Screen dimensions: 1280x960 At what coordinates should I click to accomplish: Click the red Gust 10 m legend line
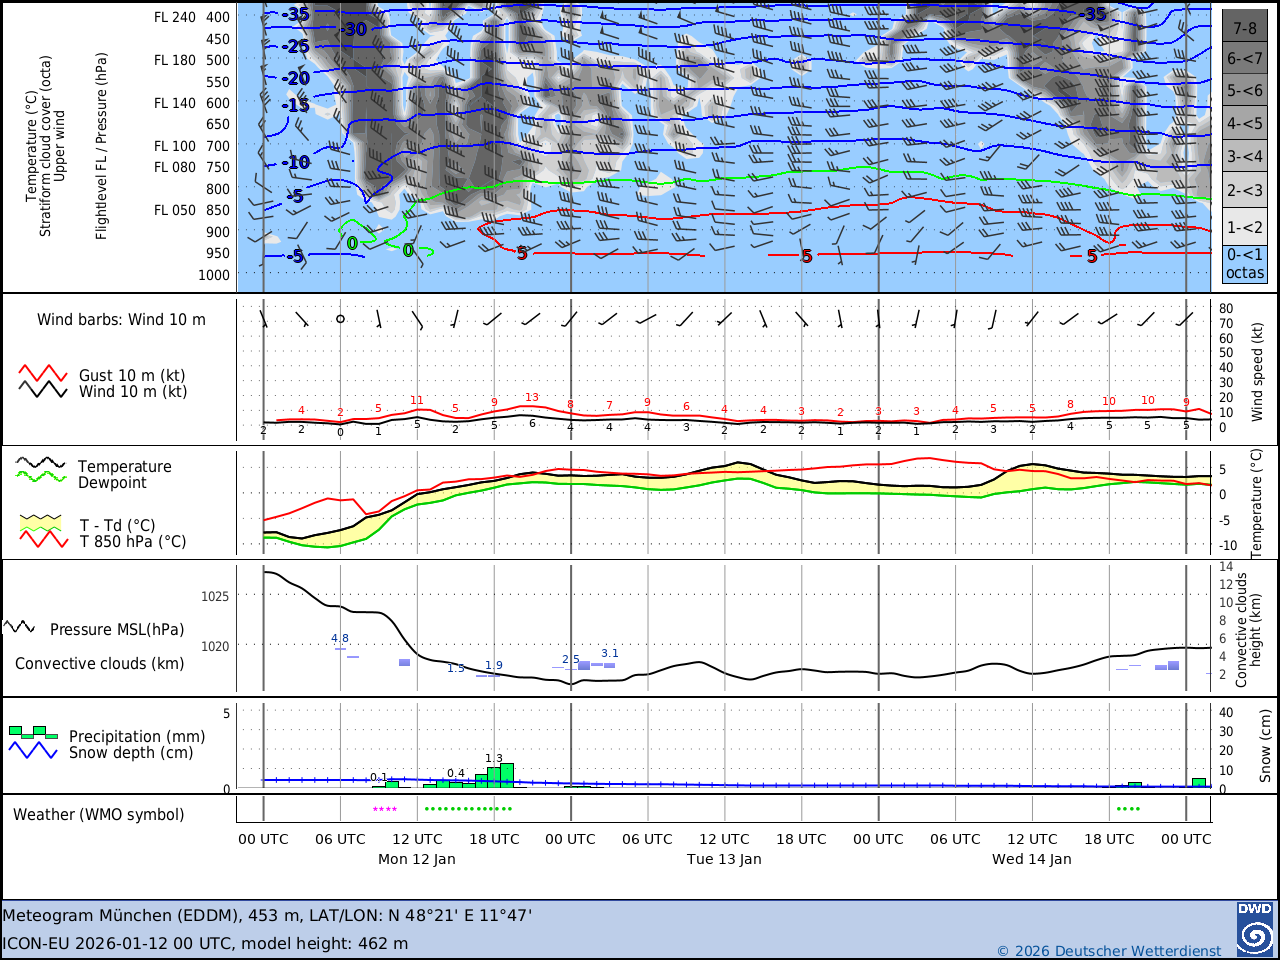click(x=43, y=373)
